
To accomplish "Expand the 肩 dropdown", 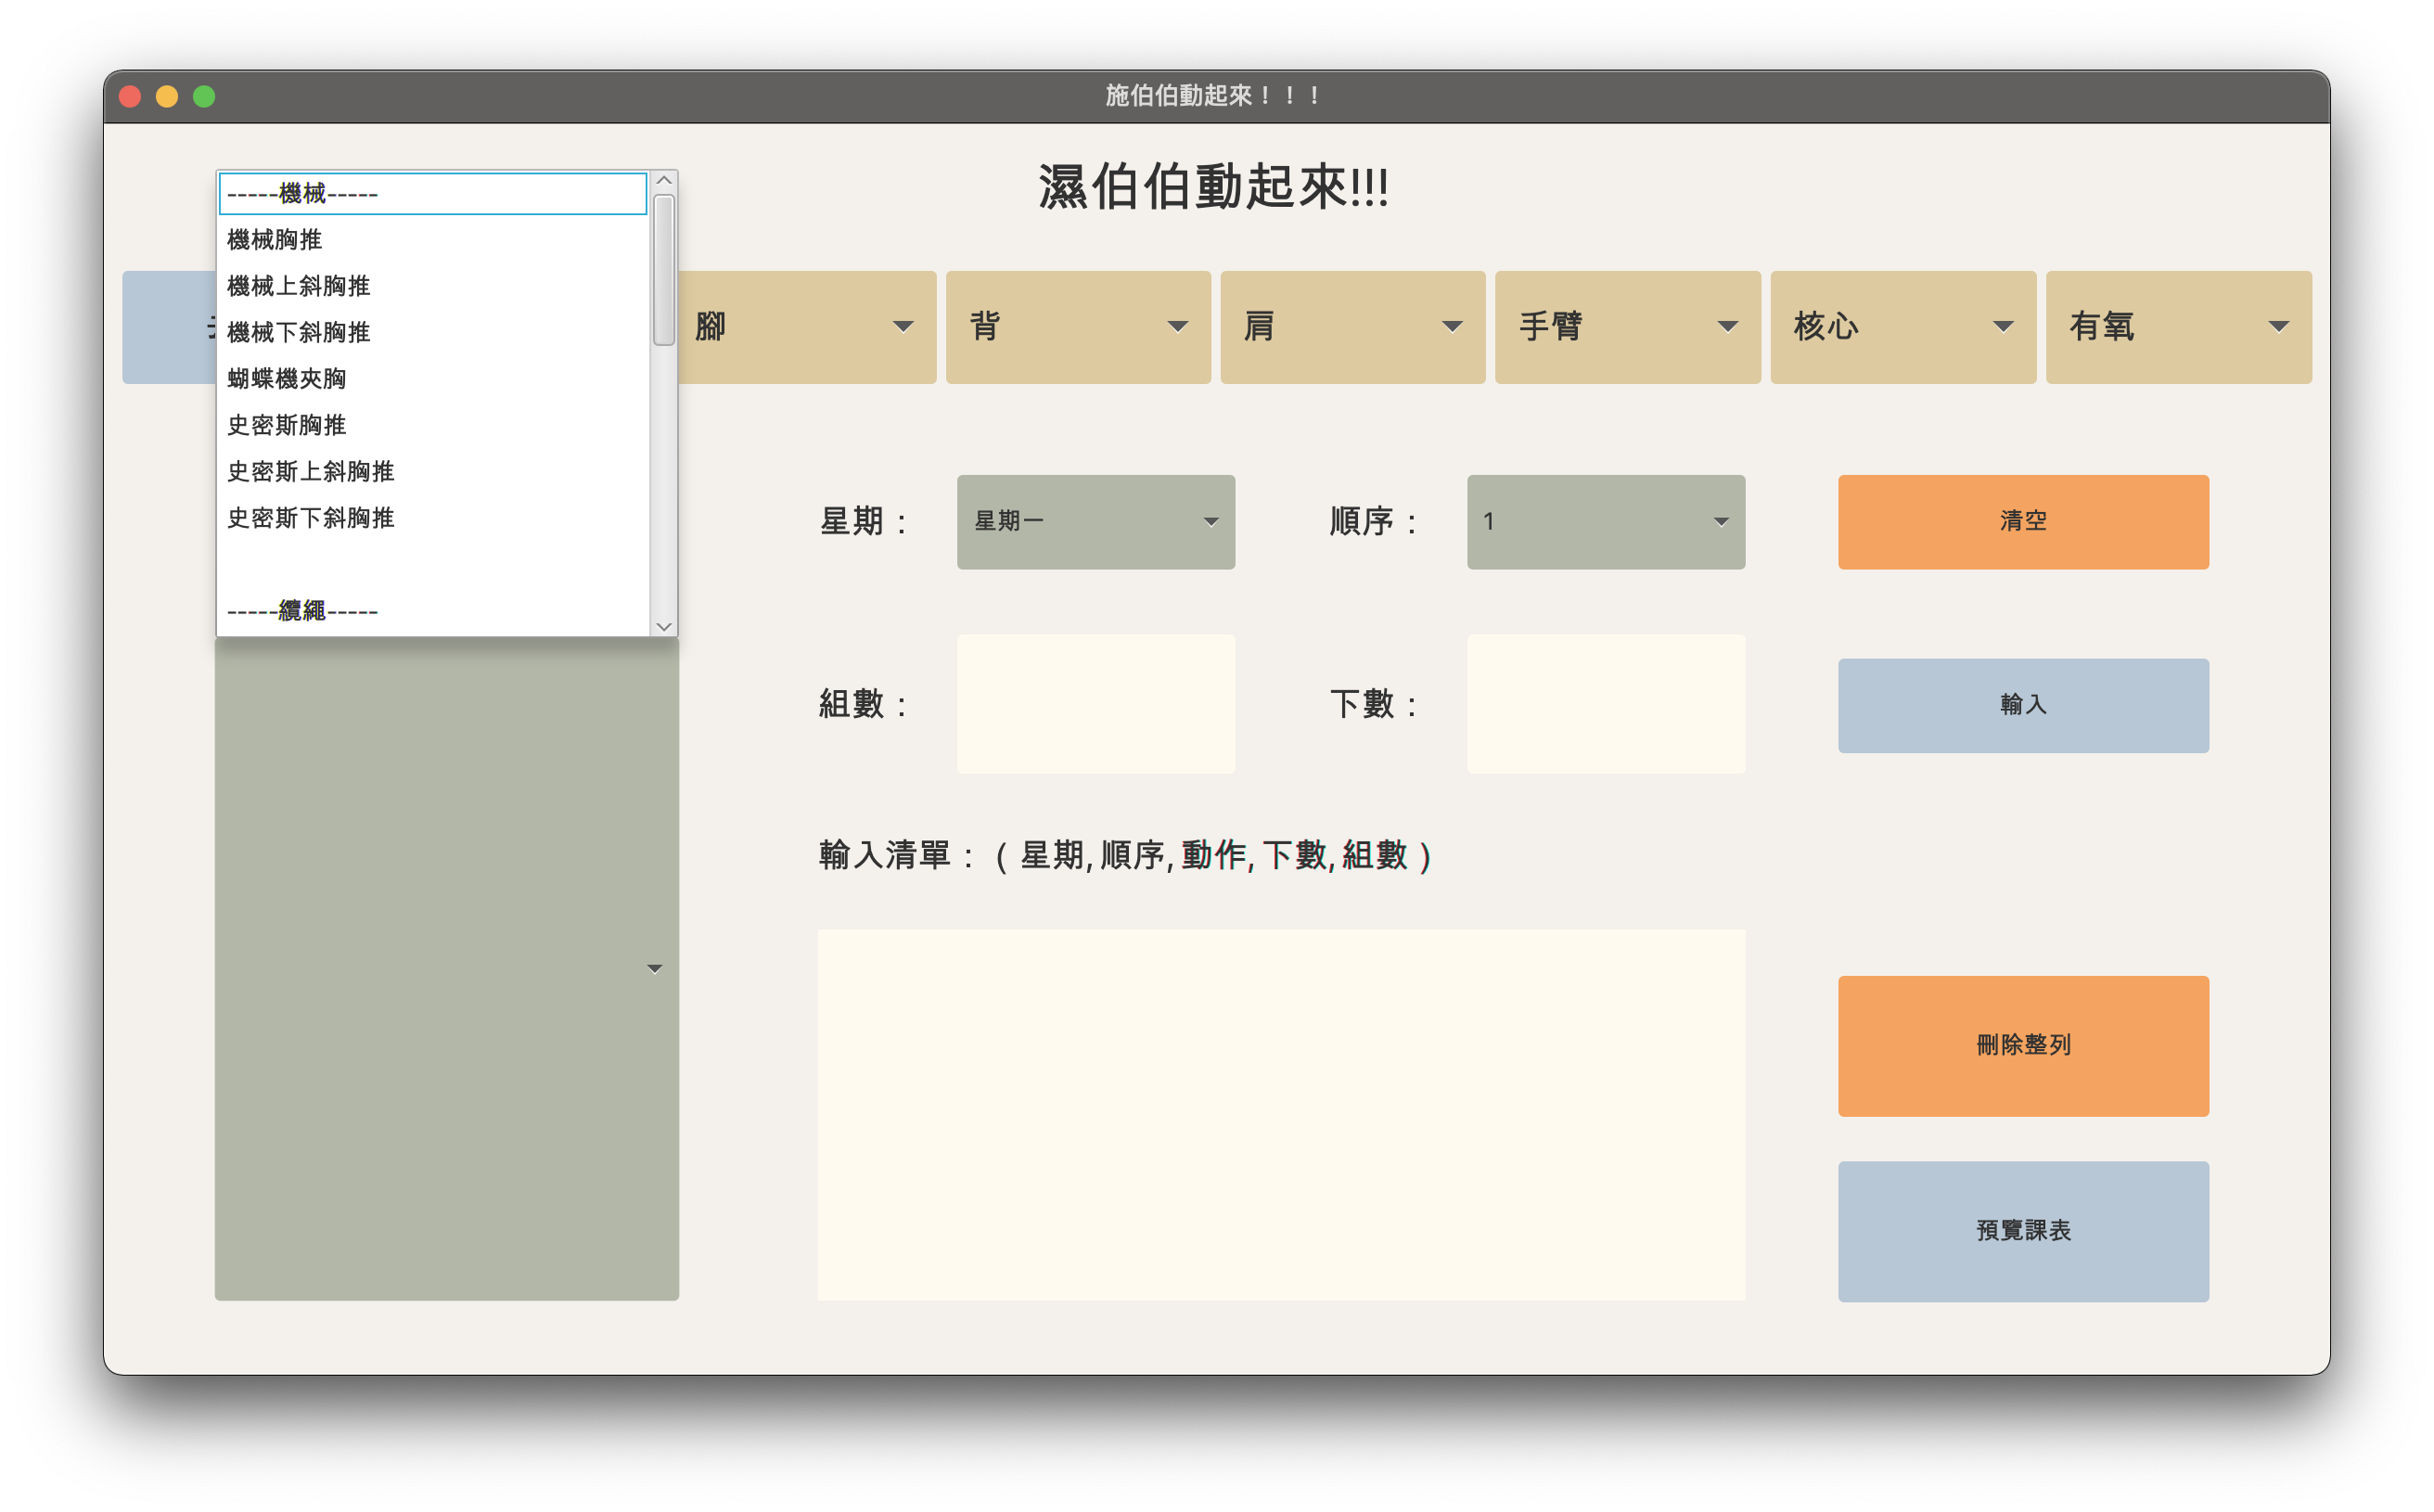I will (1353, 327).
